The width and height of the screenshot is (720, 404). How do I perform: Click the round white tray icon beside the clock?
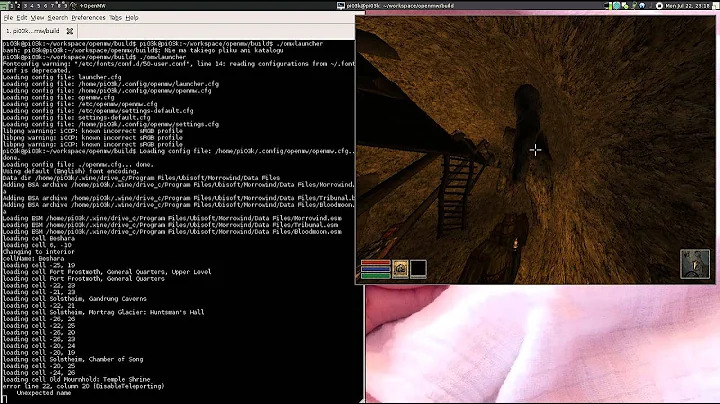click(x=659, y=6)
